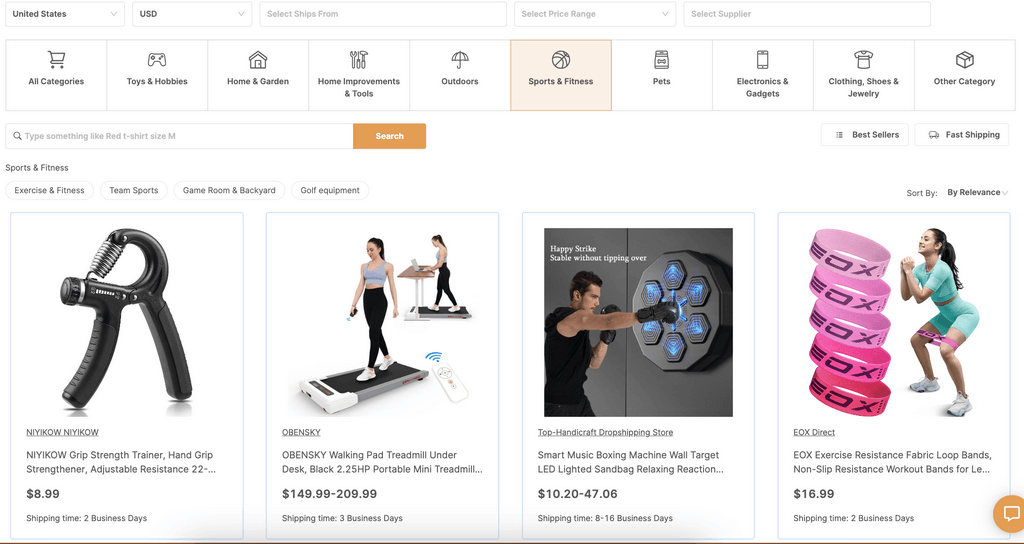Click the $16.99 price
This screenshot has height=544, width=1024.
coord(814,494)
